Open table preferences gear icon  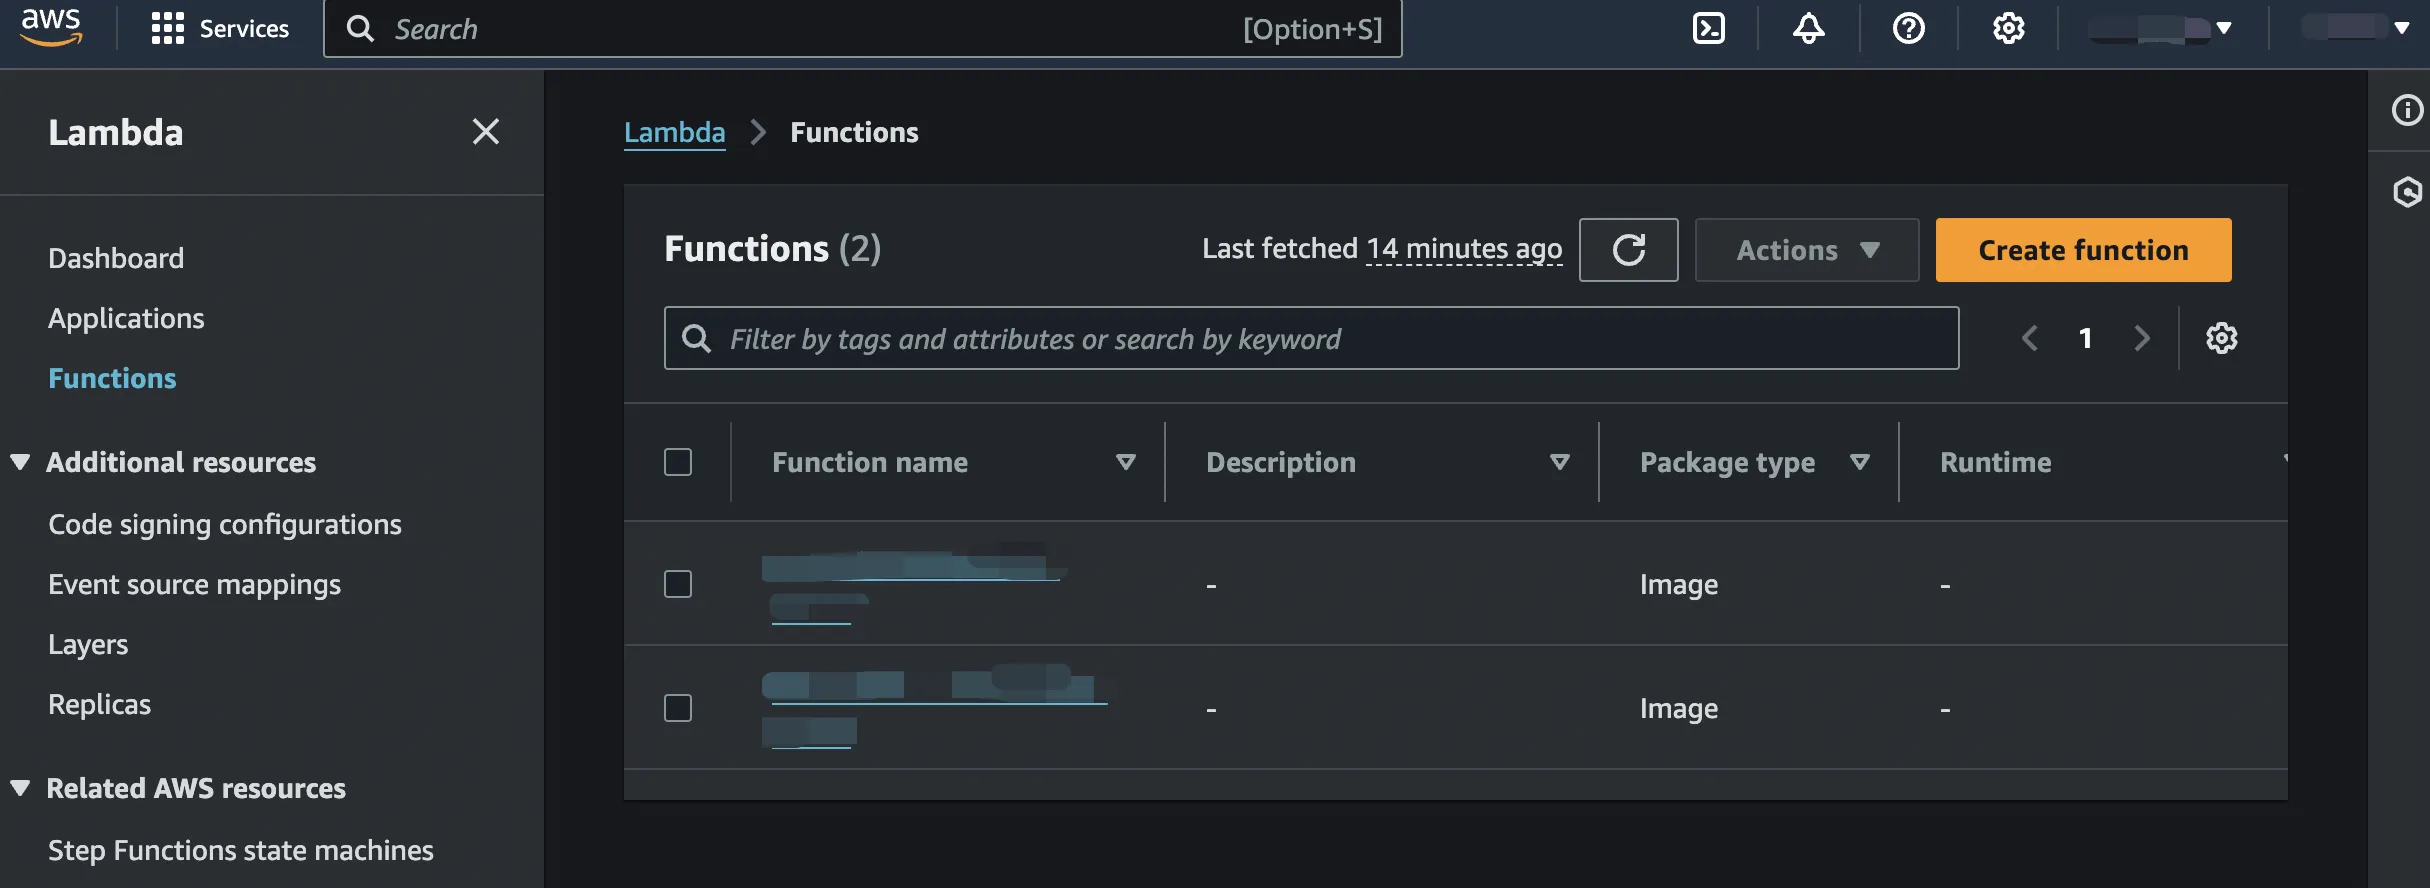pos(2221,338)
